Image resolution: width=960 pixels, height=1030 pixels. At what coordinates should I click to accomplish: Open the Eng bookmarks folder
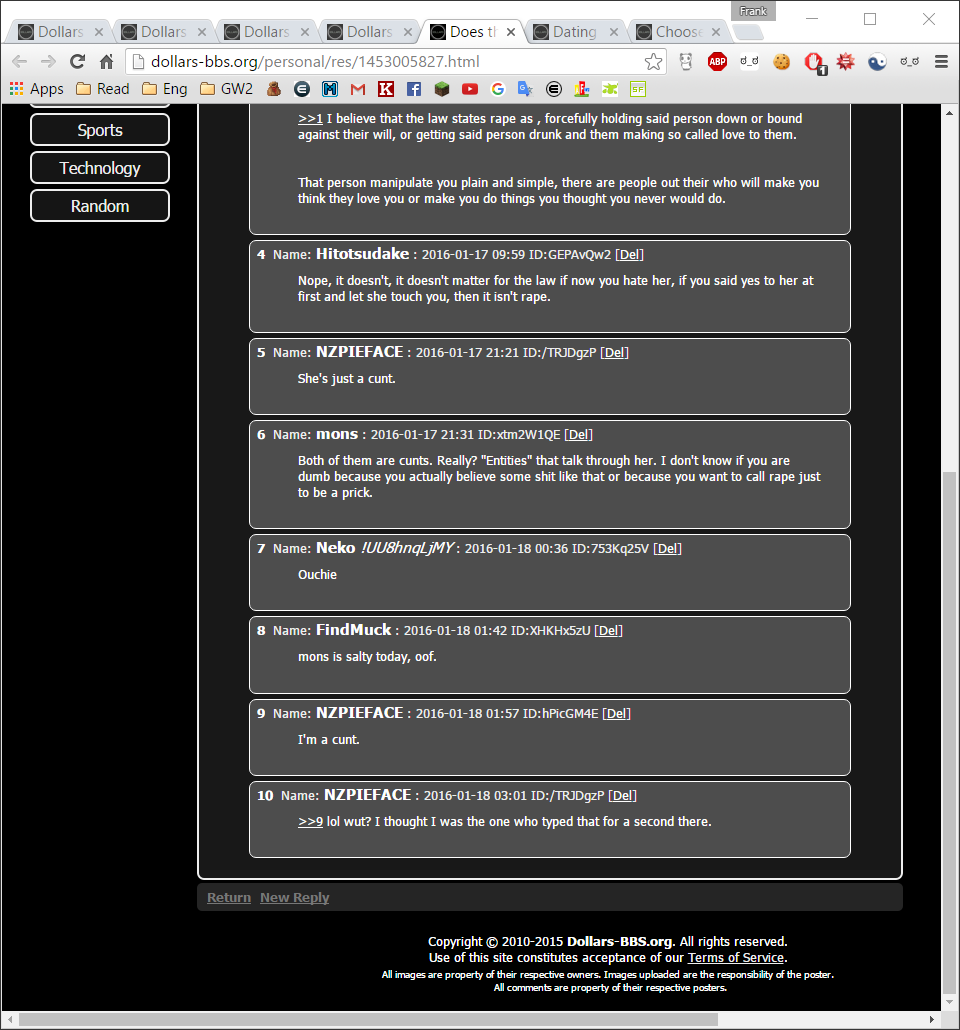(165, 89)
